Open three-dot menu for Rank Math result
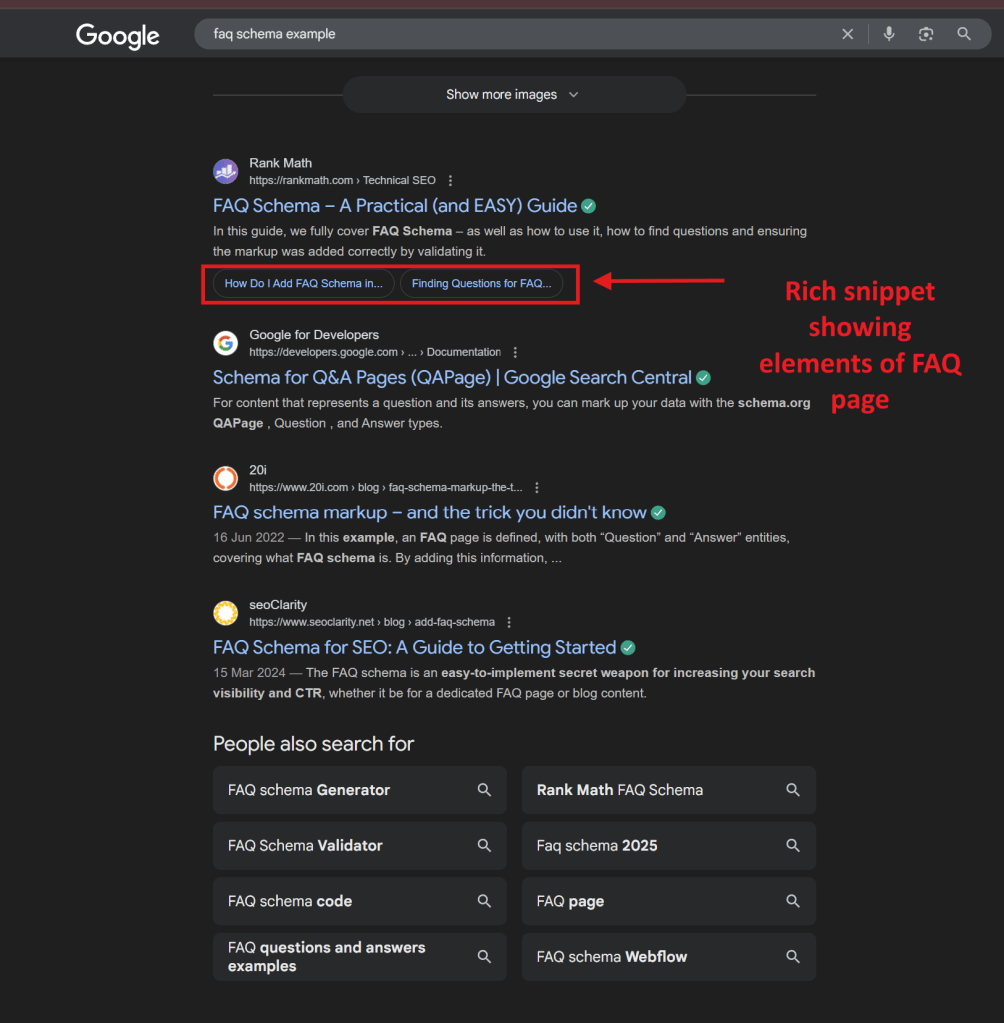1004x1023 pixels. (451, 181)
